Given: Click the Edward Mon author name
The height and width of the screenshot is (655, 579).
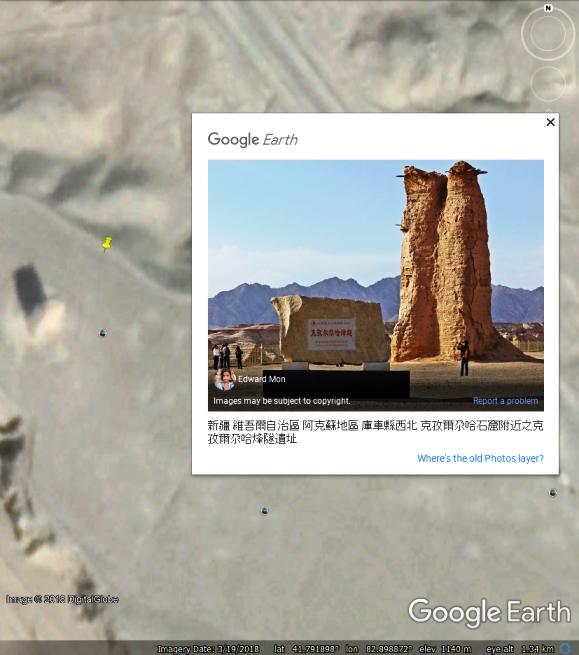Looking at the screenshot, I should pyautogui.click(x=262, y=379).
